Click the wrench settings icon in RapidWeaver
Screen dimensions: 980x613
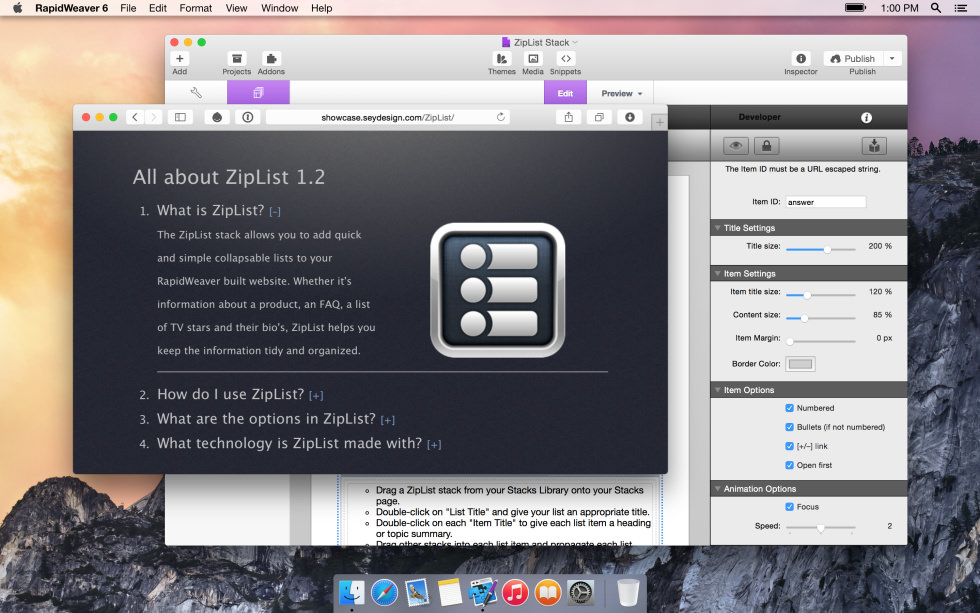tap(196, 93)
